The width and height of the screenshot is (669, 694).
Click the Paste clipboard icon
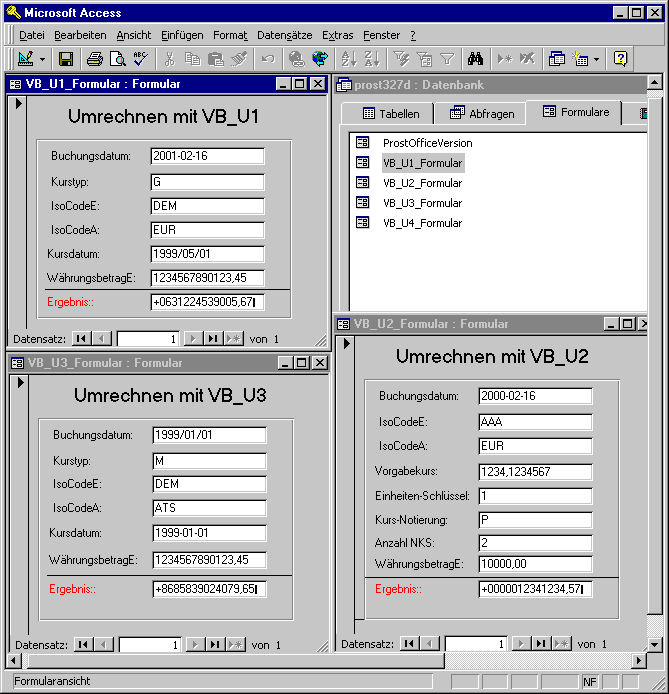(216, 59)
